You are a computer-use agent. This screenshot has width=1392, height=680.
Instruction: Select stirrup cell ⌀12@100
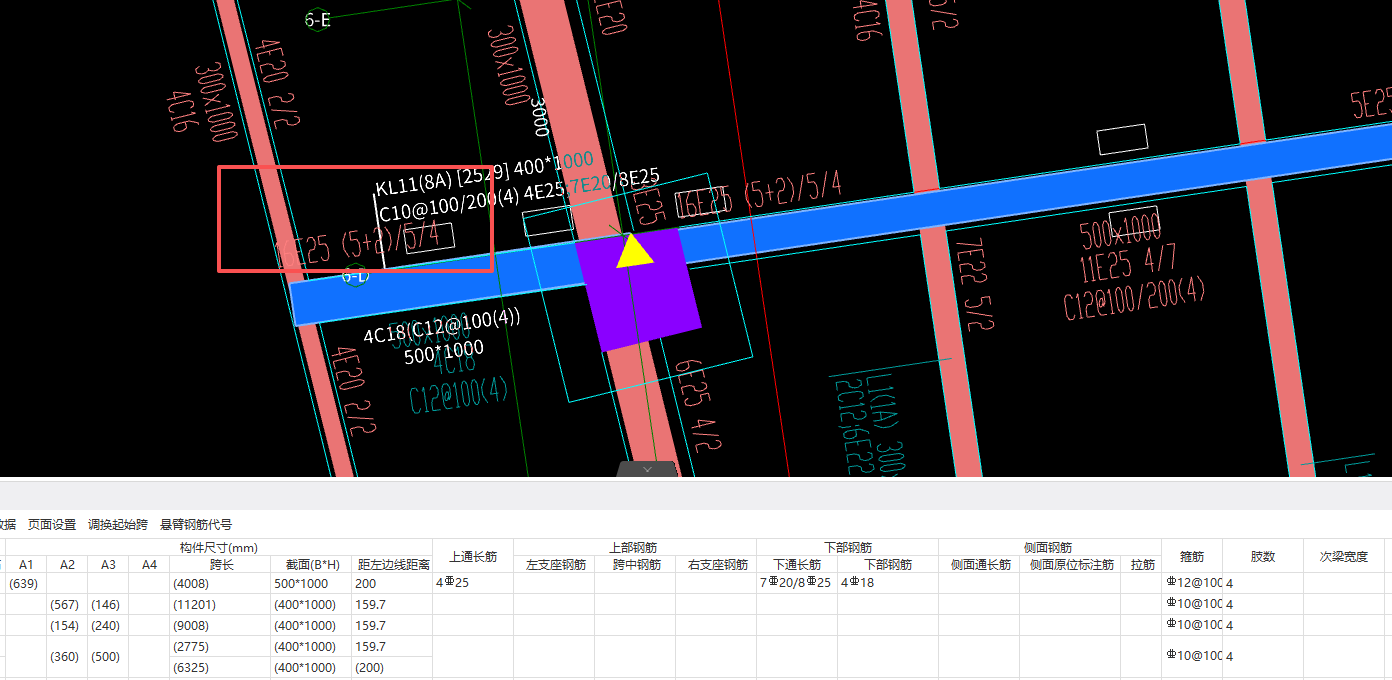coord(1191,583)
